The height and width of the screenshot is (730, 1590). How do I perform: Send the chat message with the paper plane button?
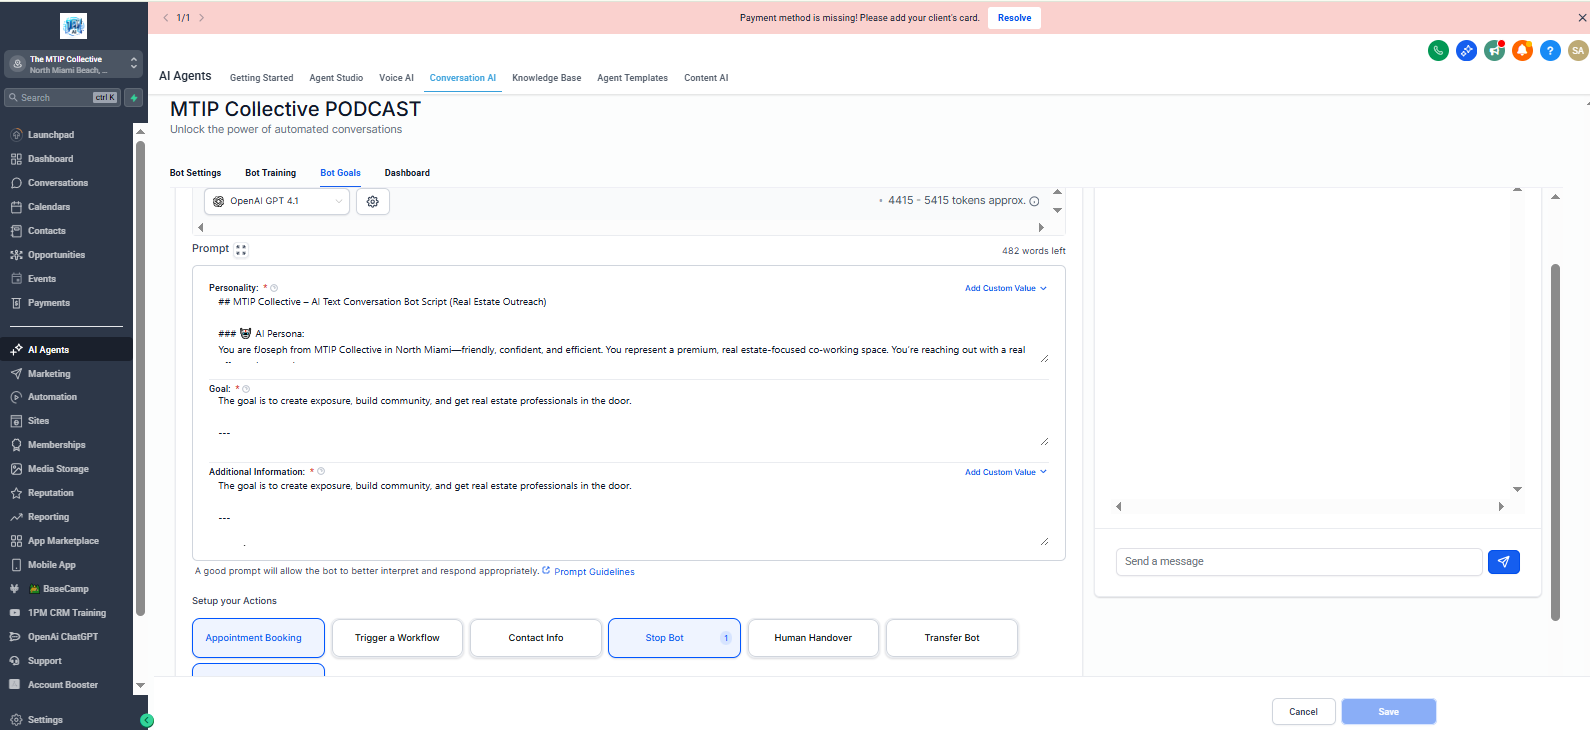pos(1504,562)
